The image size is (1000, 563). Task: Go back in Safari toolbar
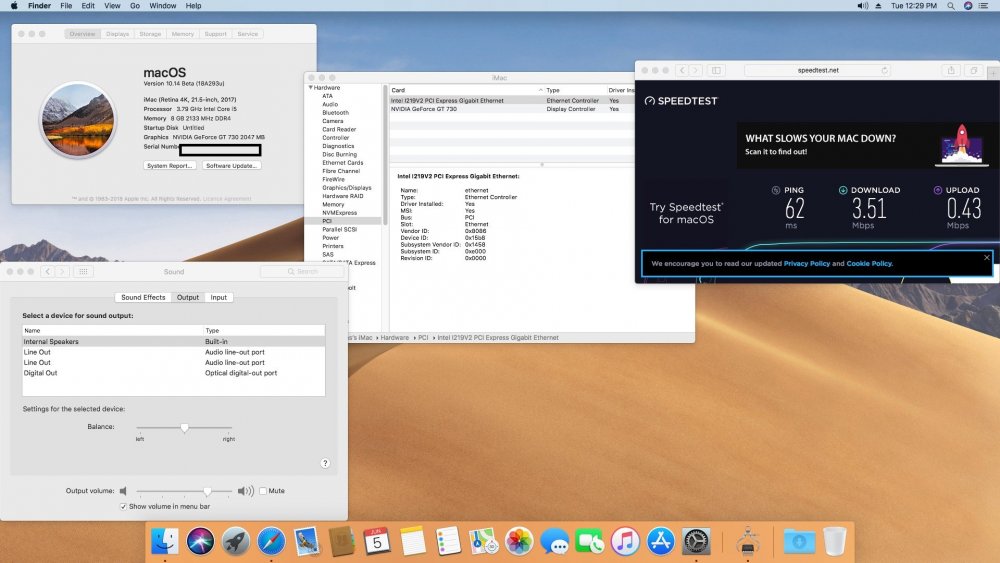click(682, 70)
